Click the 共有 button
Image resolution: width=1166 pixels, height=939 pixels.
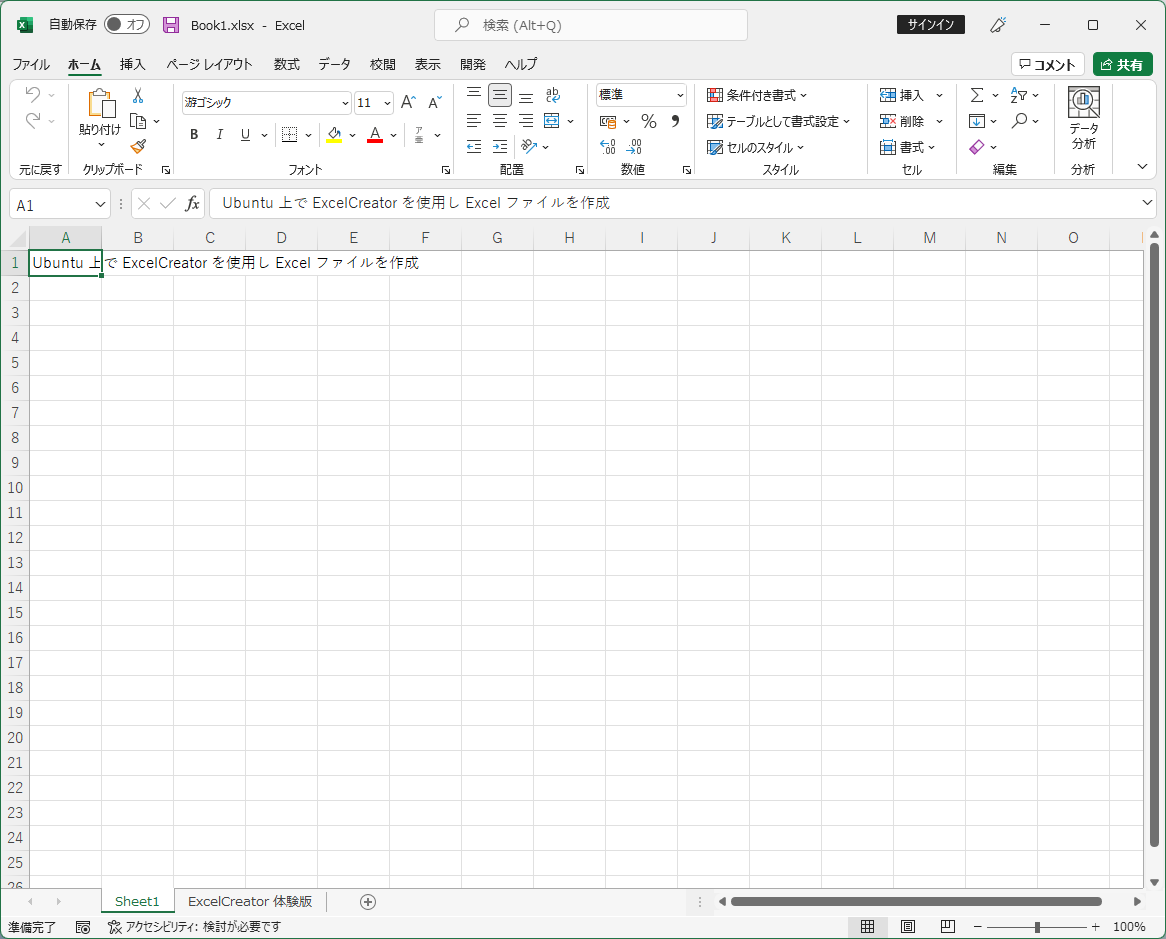1122,65
